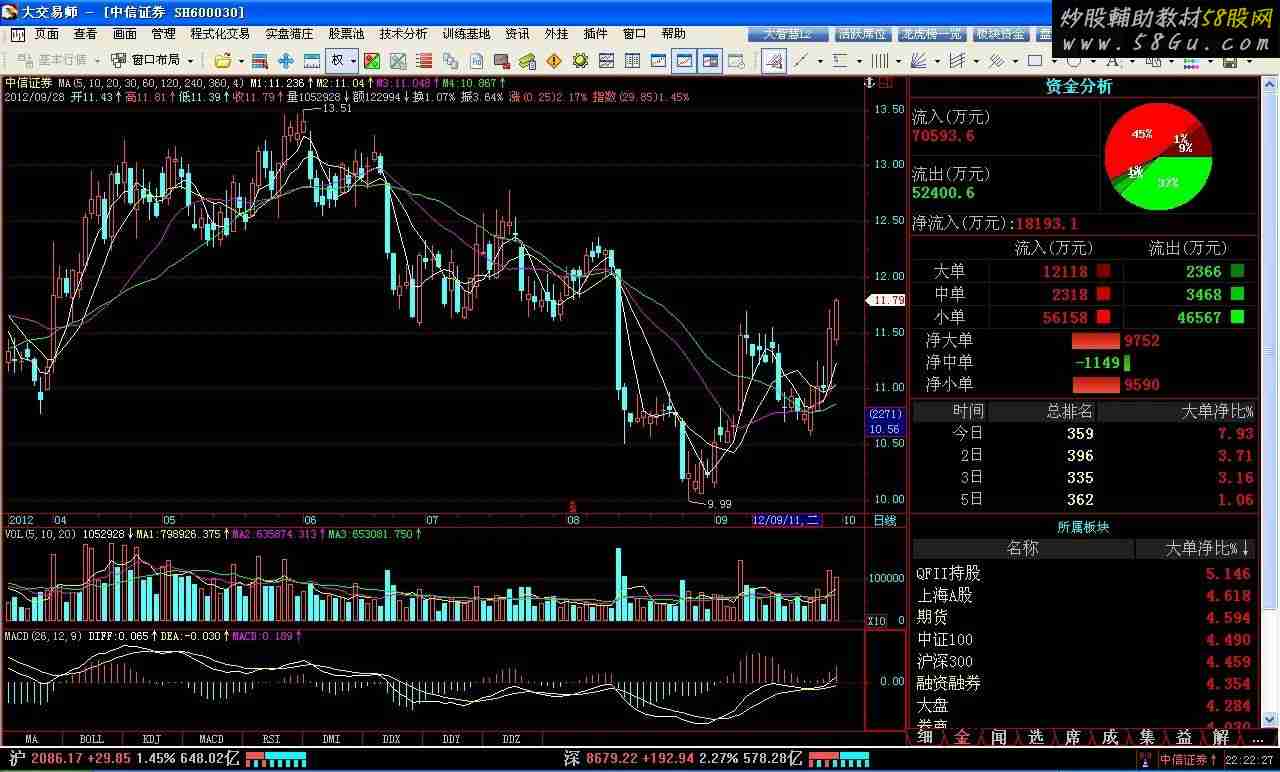Click the 活跃席位 button

[x=862, y=34]
